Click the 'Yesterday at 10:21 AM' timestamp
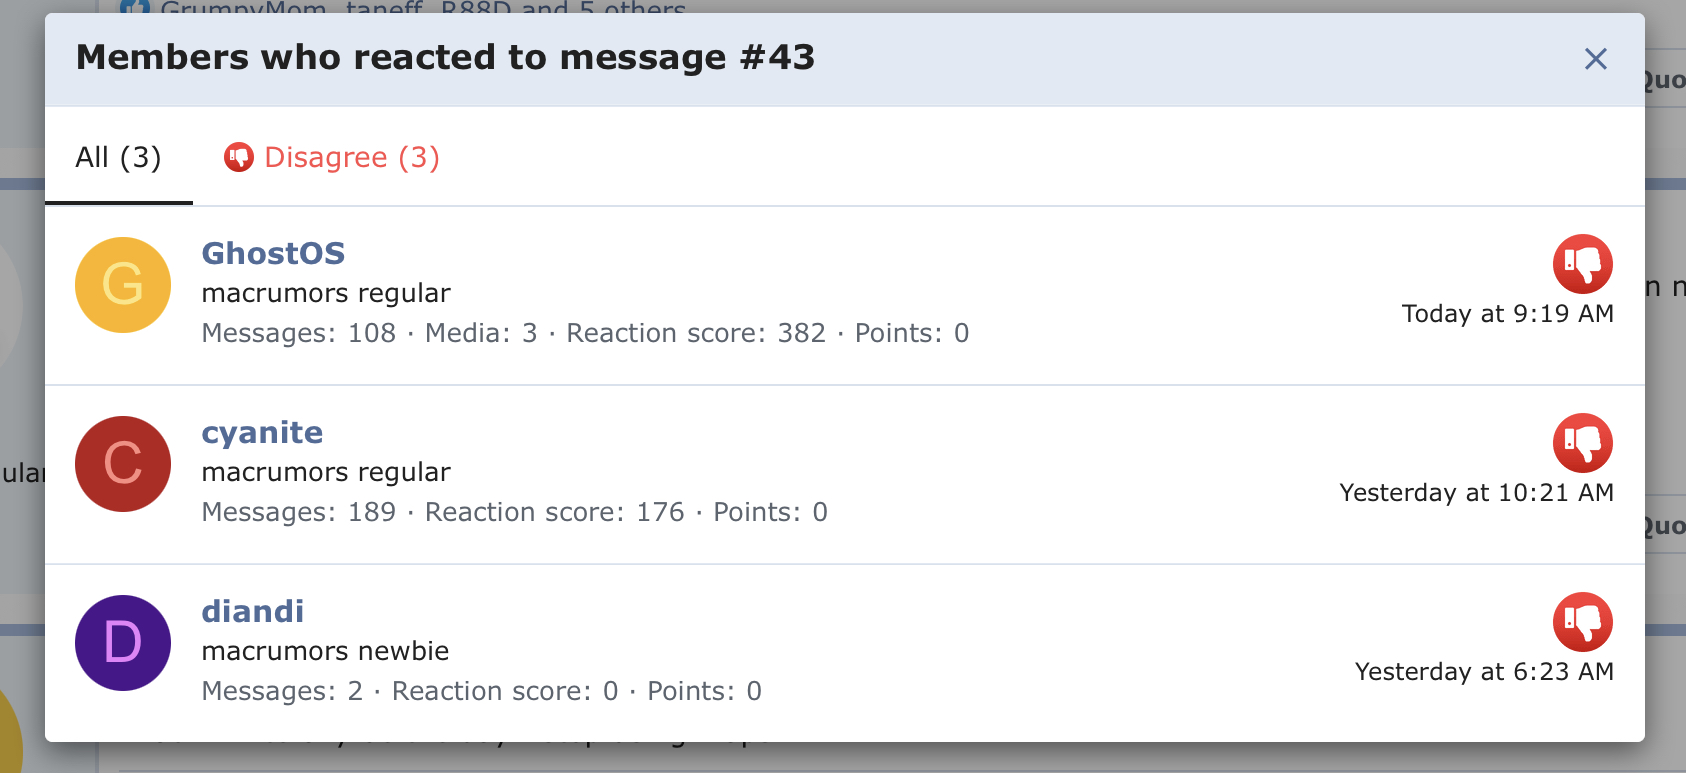1686x773 pixels. point(1476,493)
